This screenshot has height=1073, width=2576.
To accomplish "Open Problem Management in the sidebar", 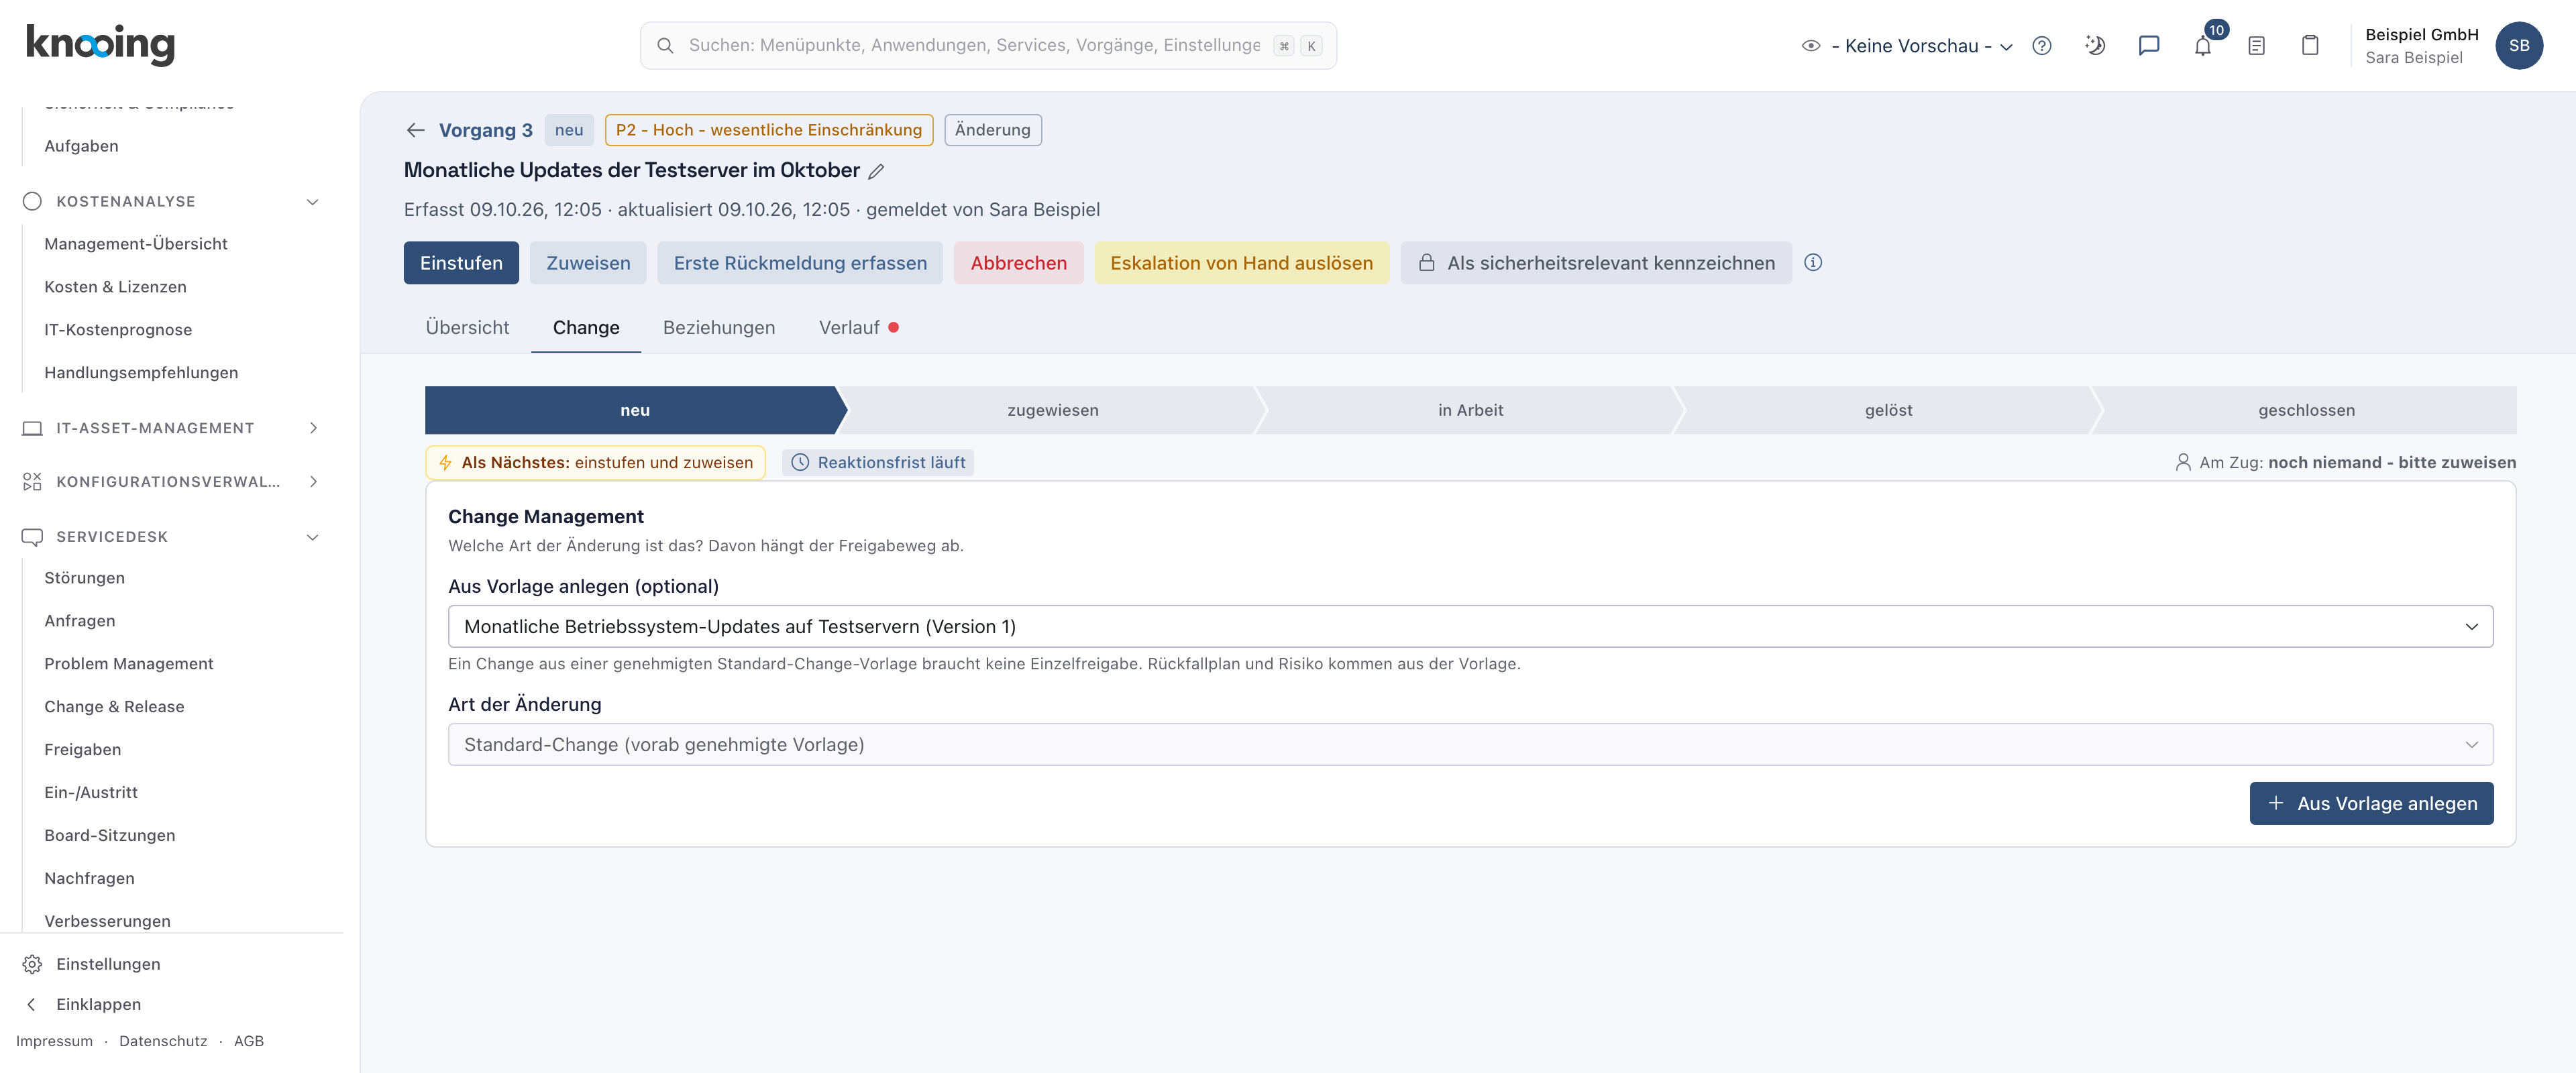I will click(x=129, y=664).
